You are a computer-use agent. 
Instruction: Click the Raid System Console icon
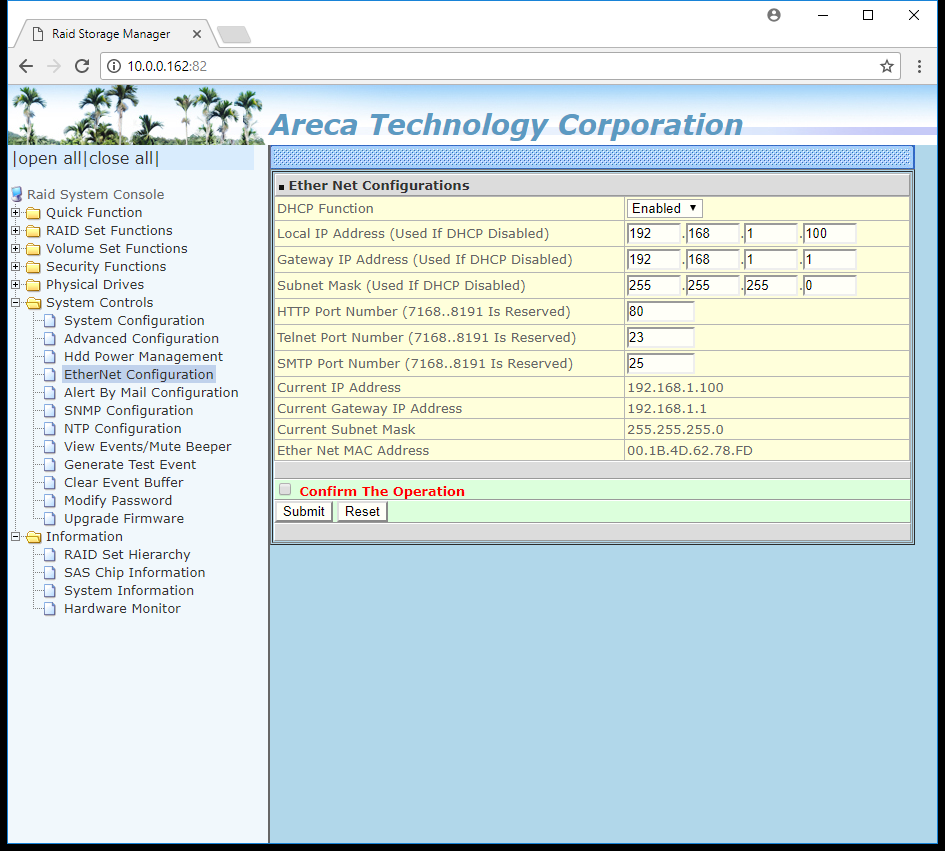point(17,194)
